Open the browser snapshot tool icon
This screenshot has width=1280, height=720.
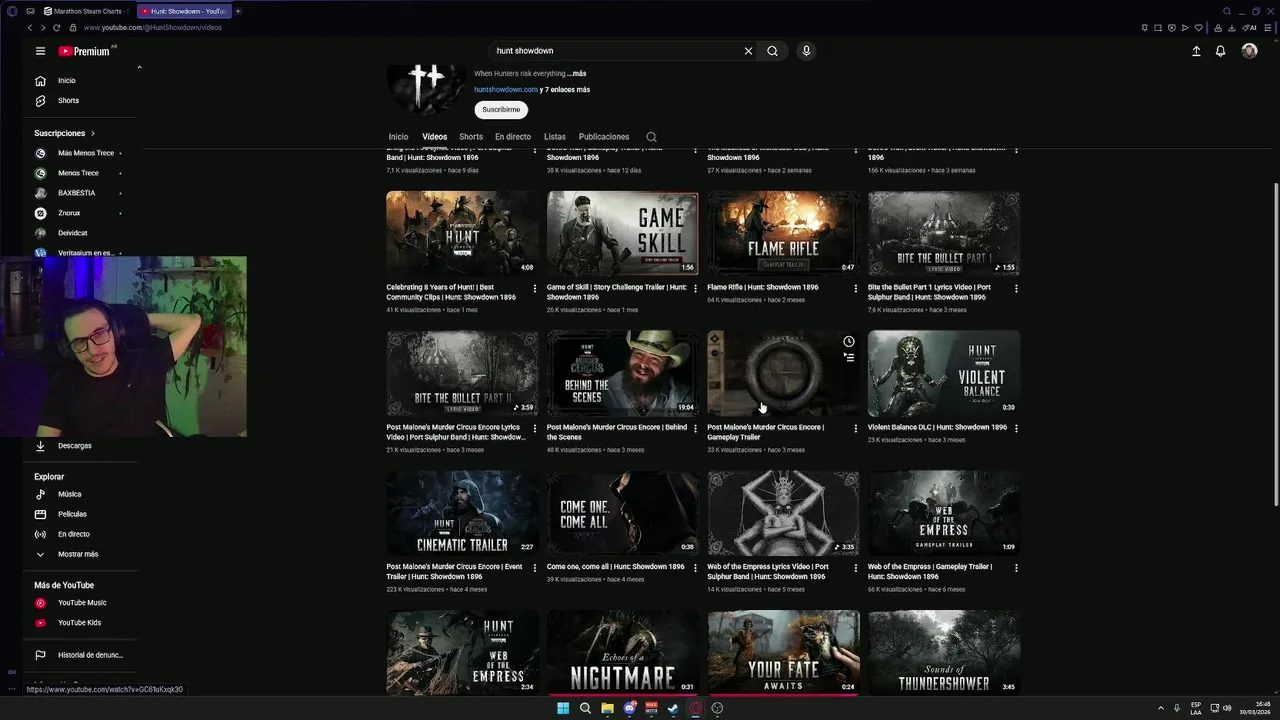tap(1158, 27)
